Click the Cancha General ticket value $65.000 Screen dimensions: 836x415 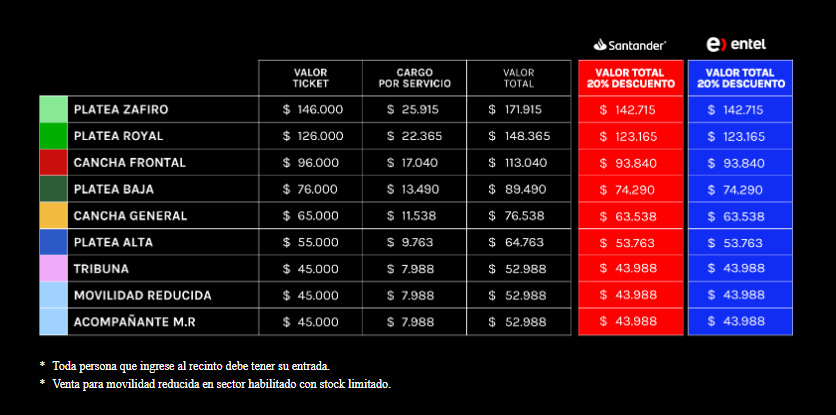coord(313,216)
